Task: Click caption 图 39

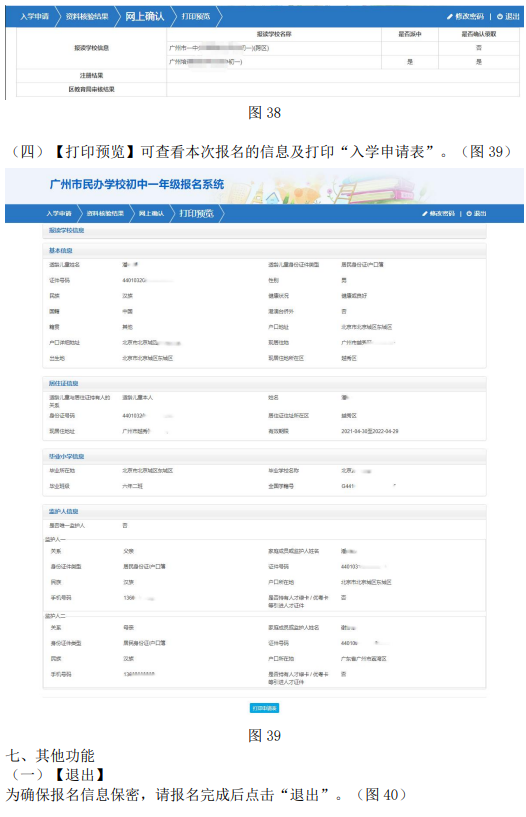Action: click(264, 735)
